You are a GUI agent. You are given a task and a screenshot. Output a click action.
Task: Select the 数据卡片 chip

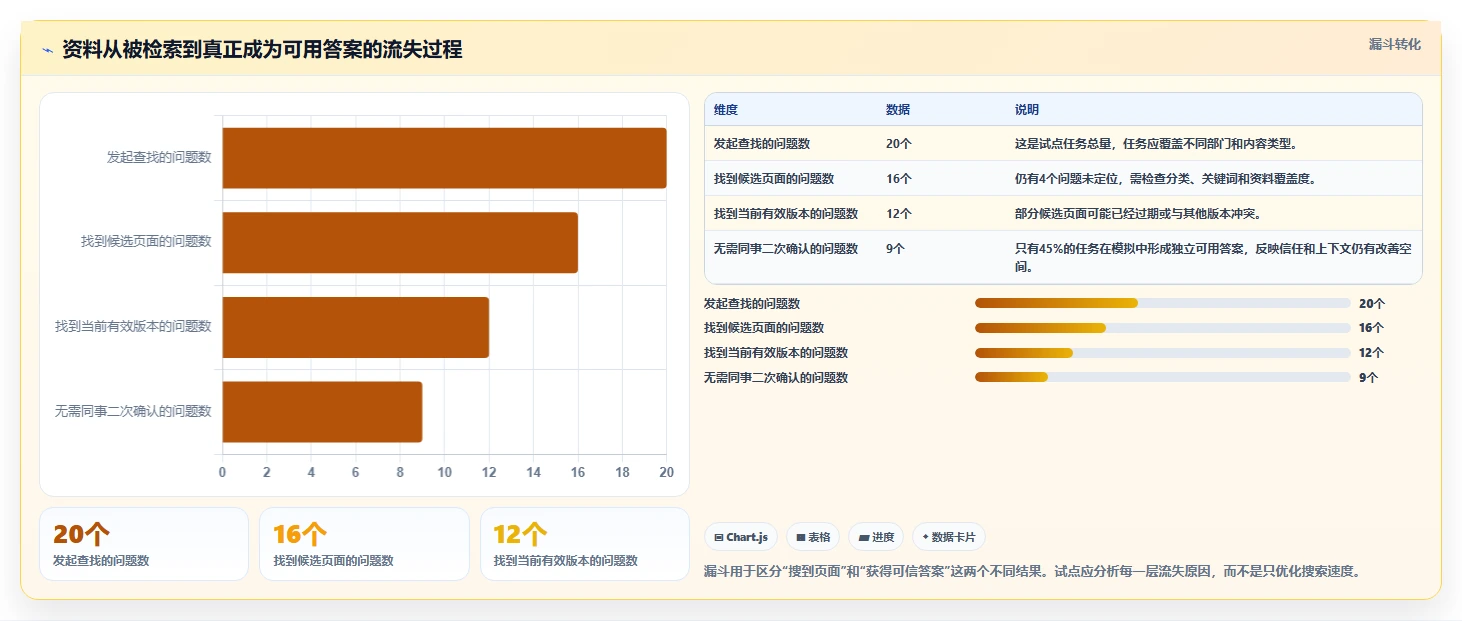tap(949, 537)
